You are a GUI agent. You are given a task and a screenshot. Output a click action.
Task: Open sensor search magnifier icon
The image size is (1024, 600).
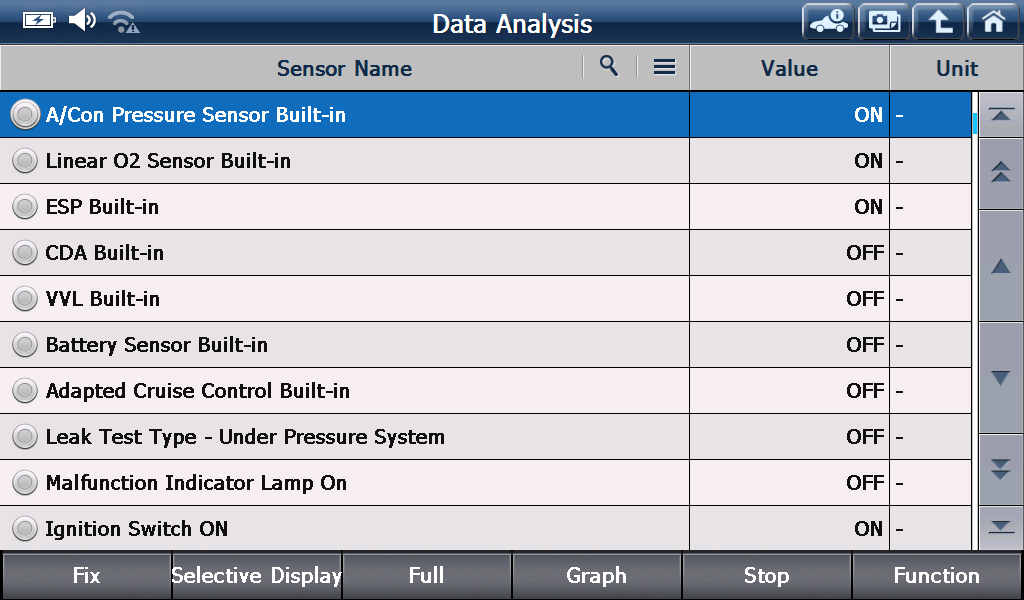(609, 66)
